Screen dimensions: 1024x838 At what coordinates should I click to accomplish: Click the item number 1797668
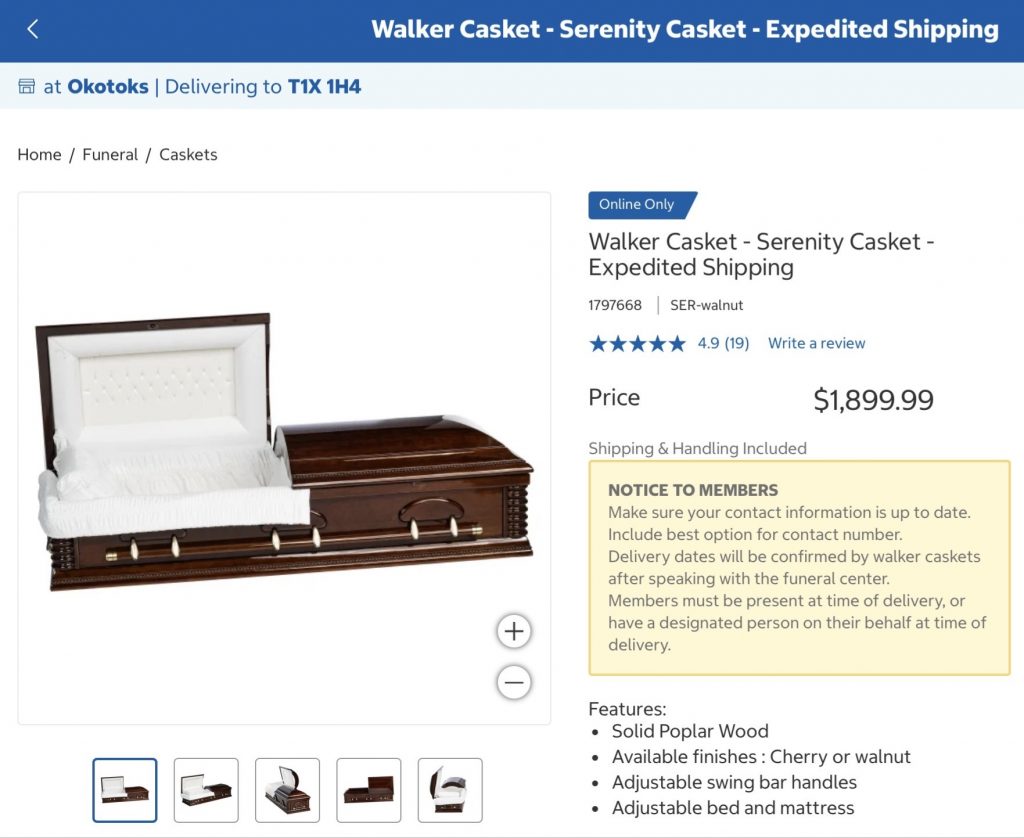(615, 305)
